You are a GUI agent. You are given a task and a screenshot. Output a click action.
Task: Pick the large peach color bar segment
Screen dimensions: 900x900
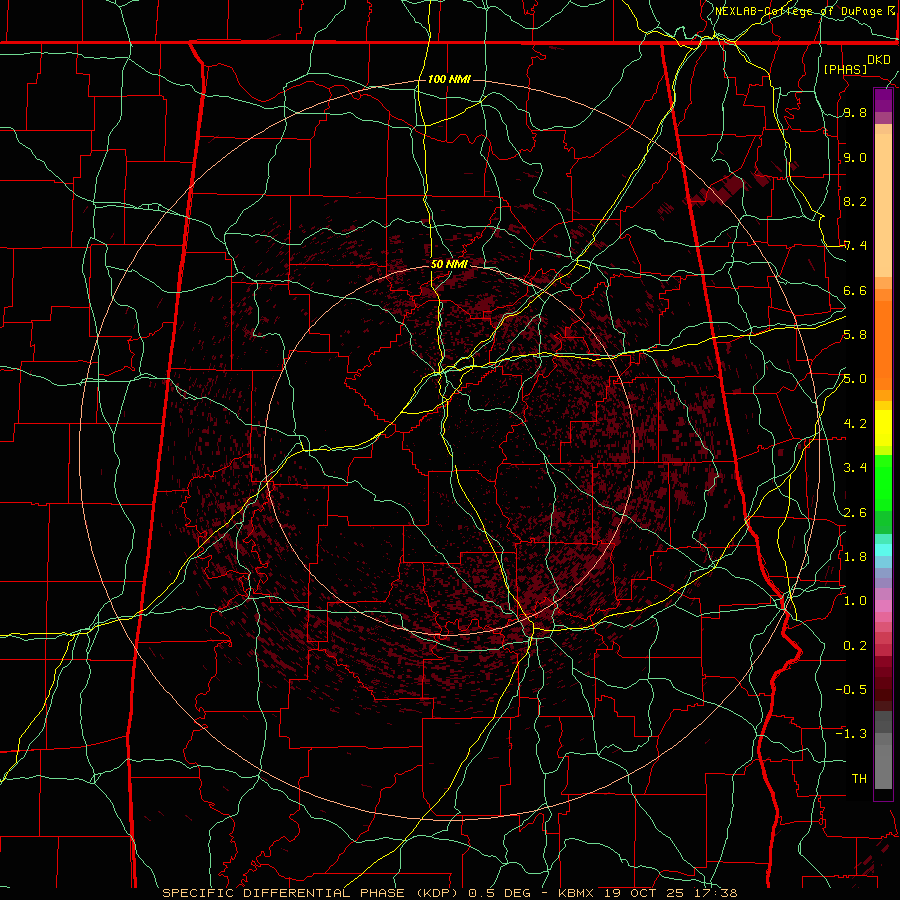pyautogui.click(x=883, y=205)
